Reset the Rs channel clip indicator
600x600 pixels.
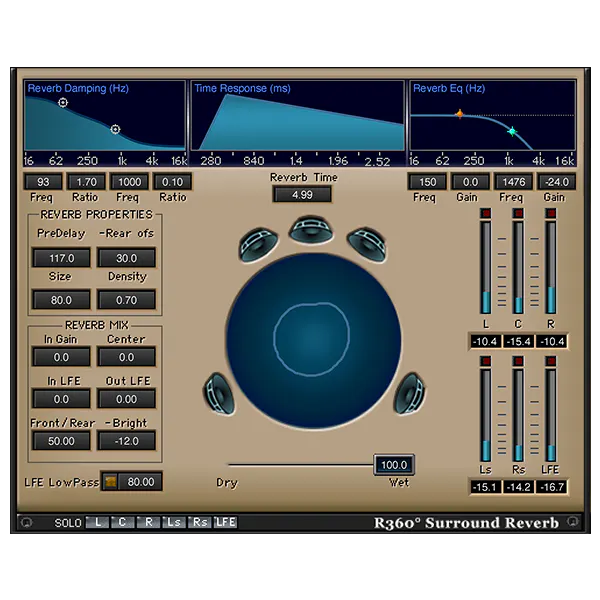coord(518,361)
